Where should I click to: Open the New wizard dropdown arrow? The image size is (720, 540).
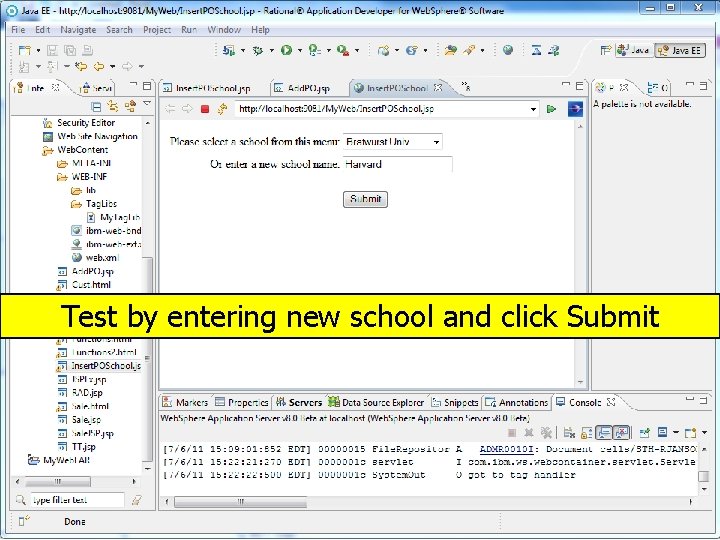(x=38, y=51)
